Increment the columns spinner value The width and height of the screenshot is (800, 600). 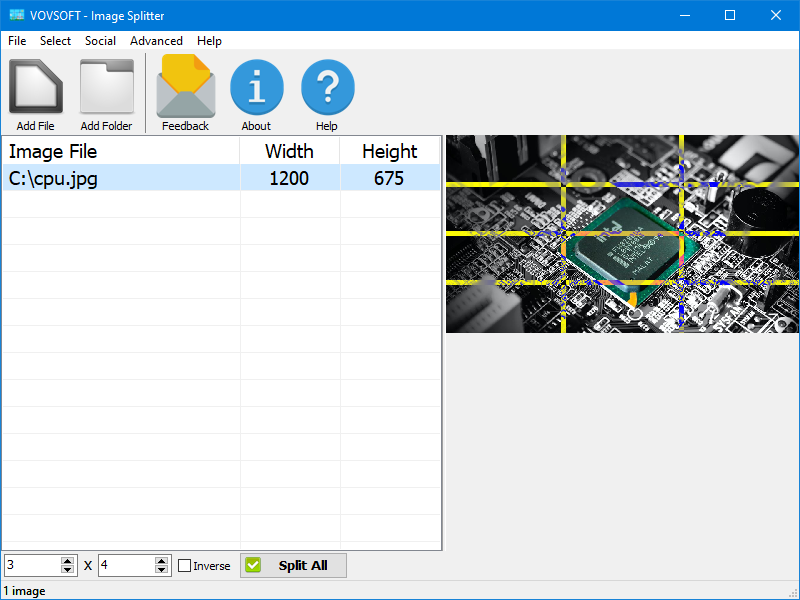point(161,561)
